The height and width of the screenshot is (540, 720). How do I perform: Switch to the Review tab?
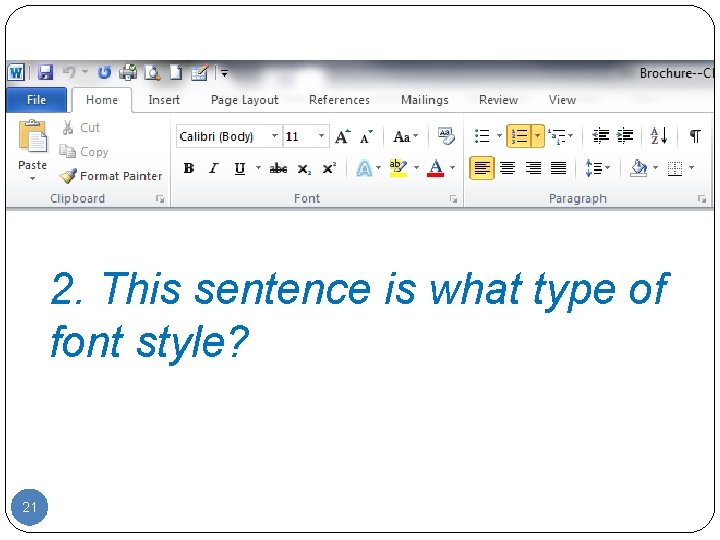pos(498,100)
